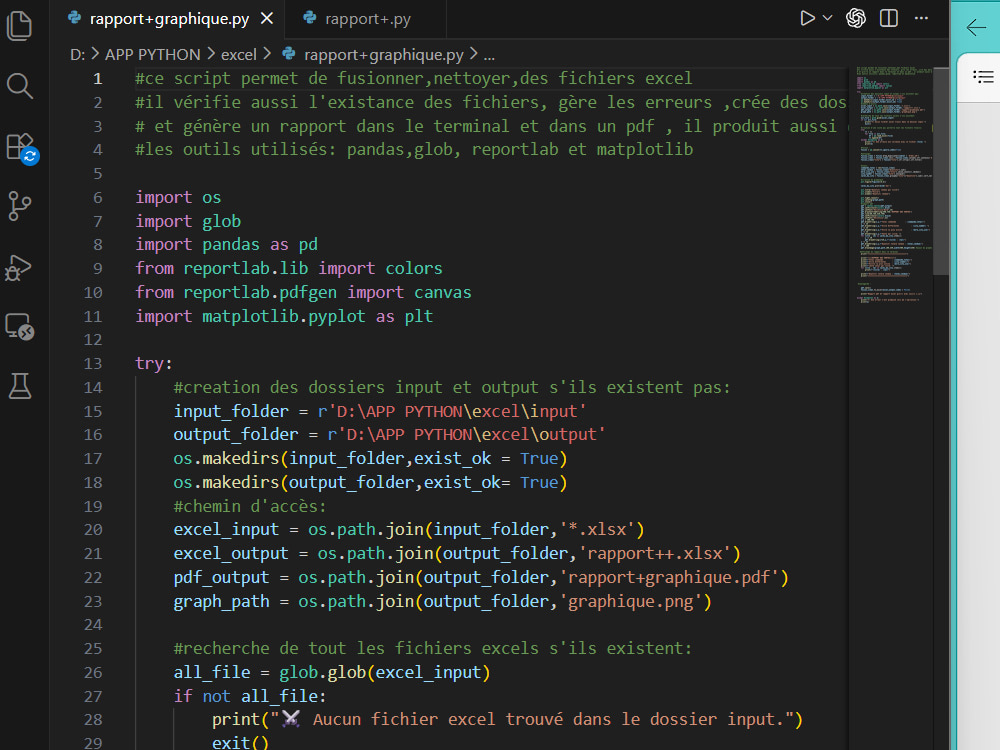
Task: Click 'all_file' variable on line 26
Action: click(x=212, y=673)
